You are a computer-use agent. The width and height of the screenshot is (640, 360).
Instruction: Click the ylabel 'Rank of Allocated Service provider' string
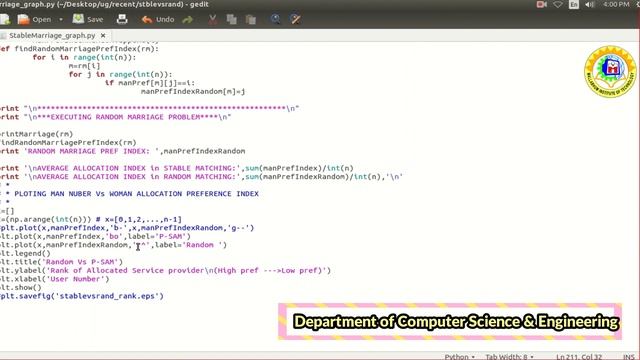click(x=188, y=271)
